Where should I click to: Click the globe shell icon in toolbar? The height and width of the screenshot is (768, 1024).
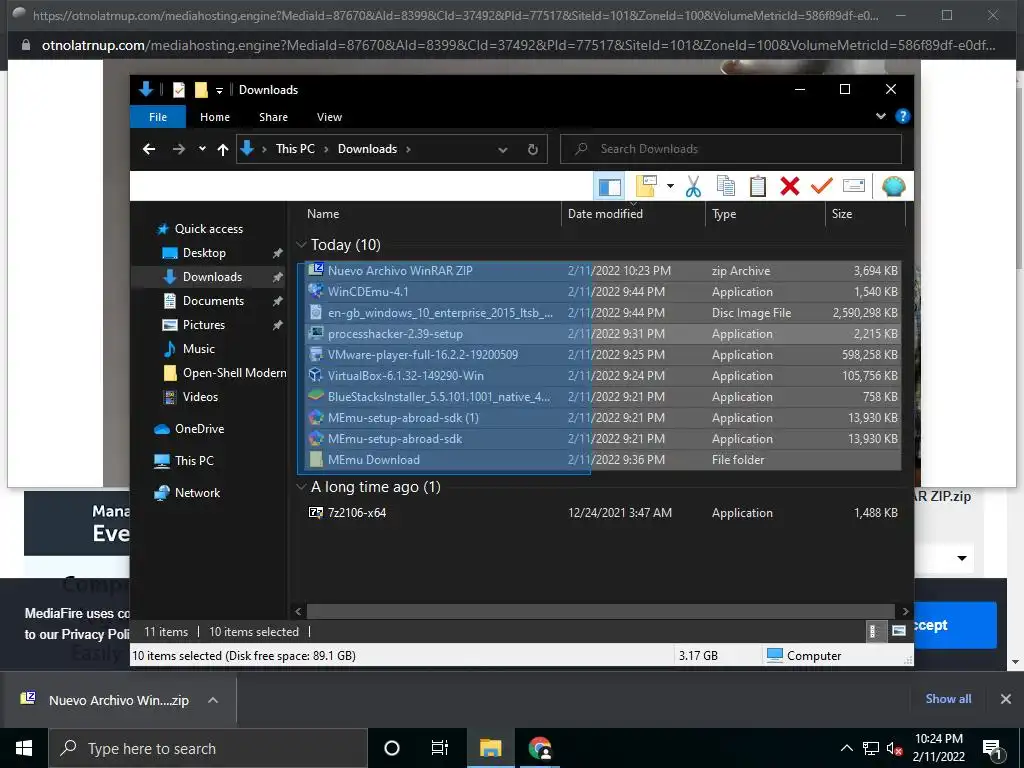(893, 187)
